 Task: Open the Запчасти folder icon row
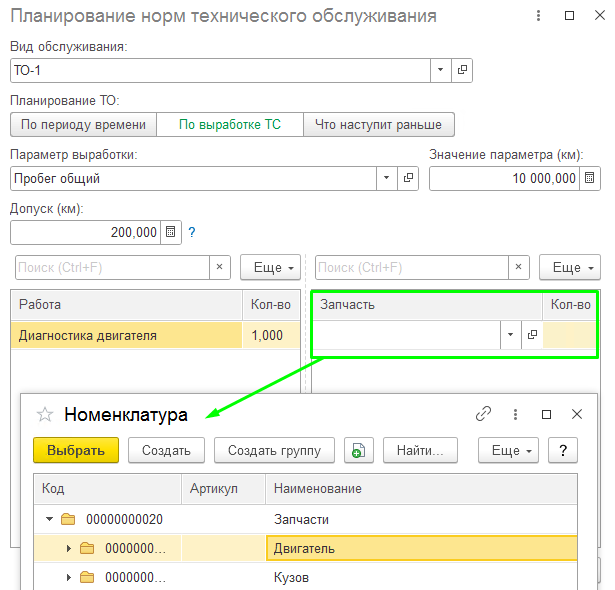pos(68,519)
